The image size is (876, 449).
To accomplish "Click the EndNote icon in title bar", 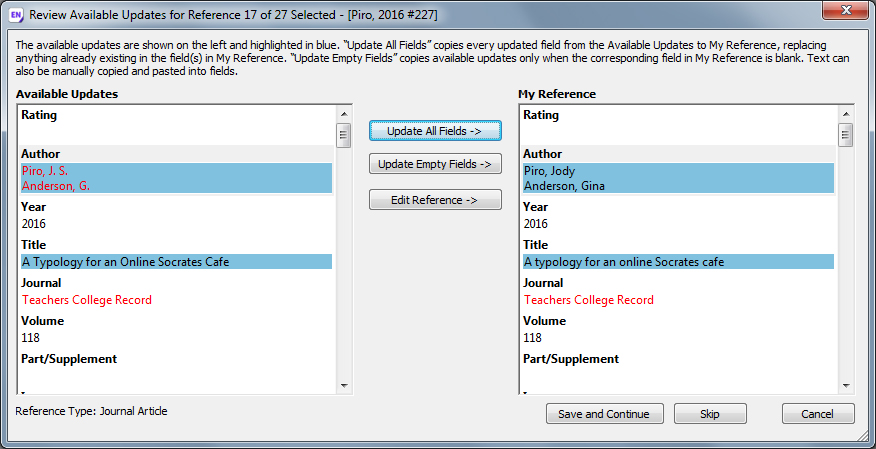I will click(x=16, y=15).
